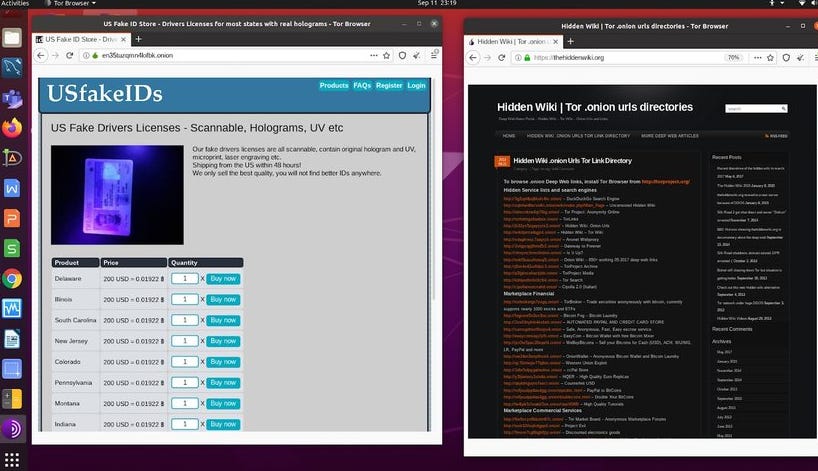Launch Google Chrome from the dock
818x471 pixels.
pos(11,279)
